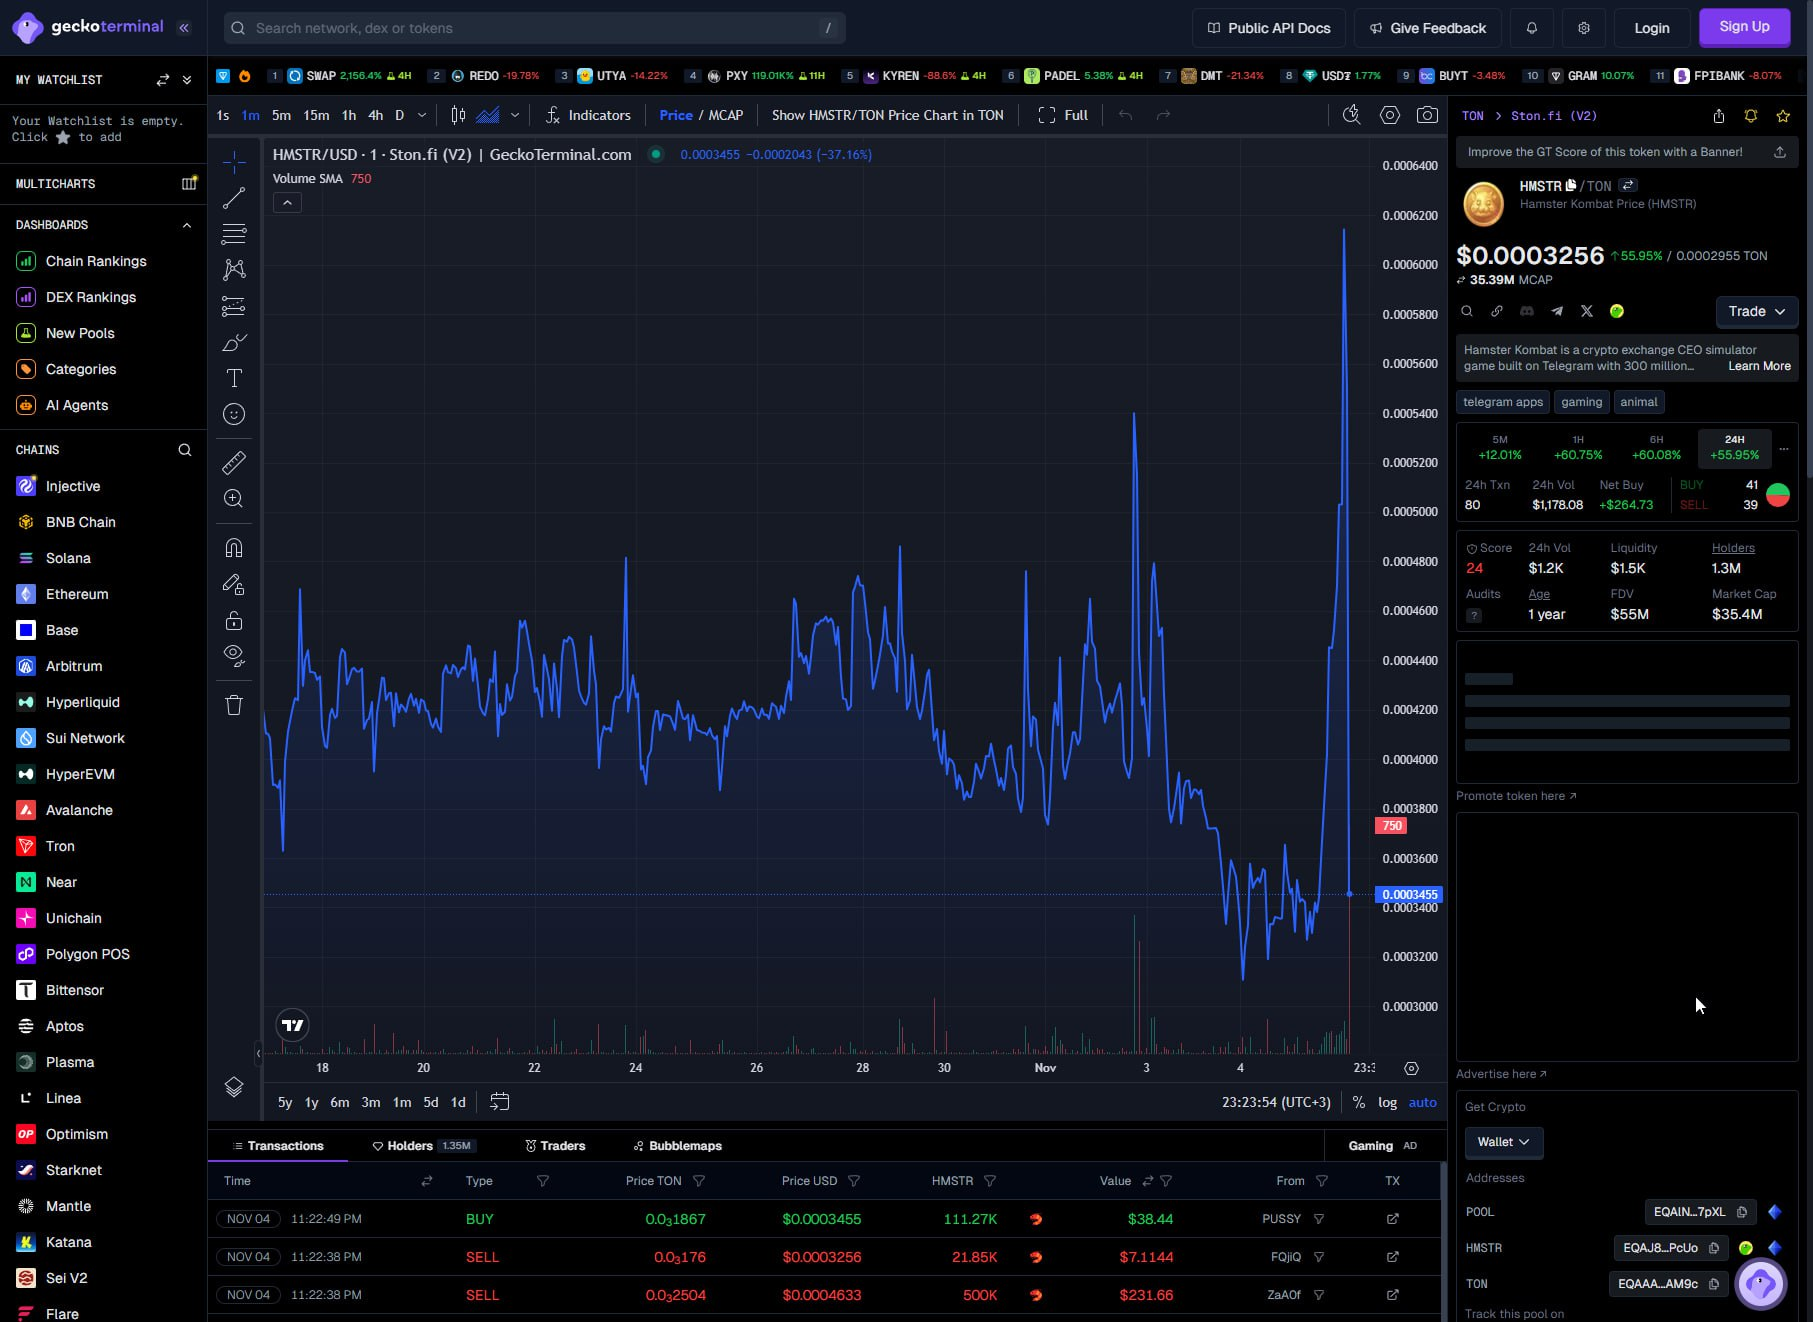Screen dimensions: 1813x1322
Task: Open the emoji icons drawing tool
Action: tap(234, 414)
